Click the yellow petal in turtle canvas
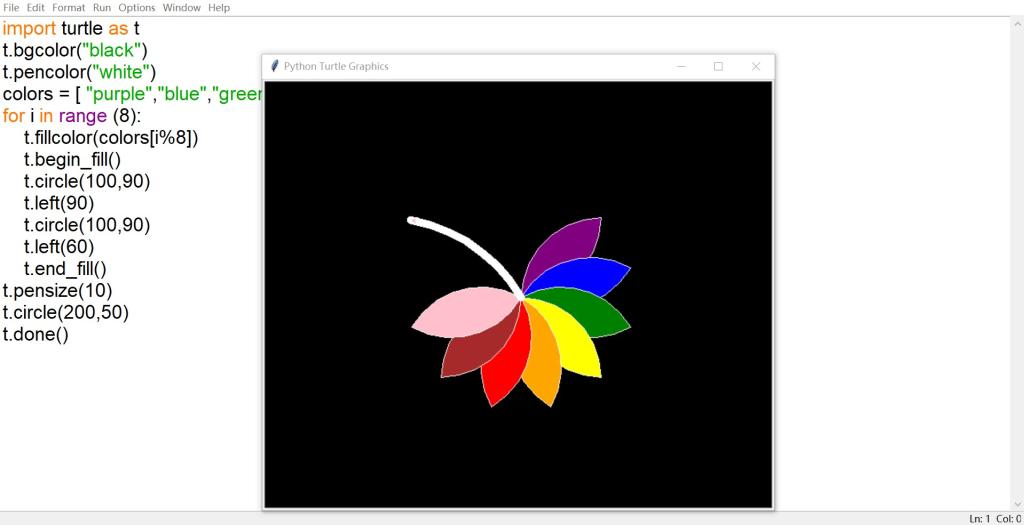 point(573,340)
